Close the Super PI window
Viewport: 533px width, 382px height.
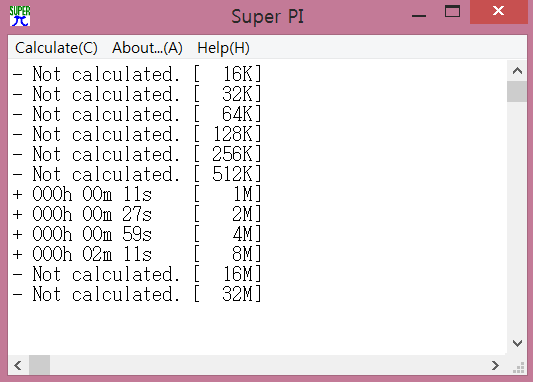tap(499, 12)
